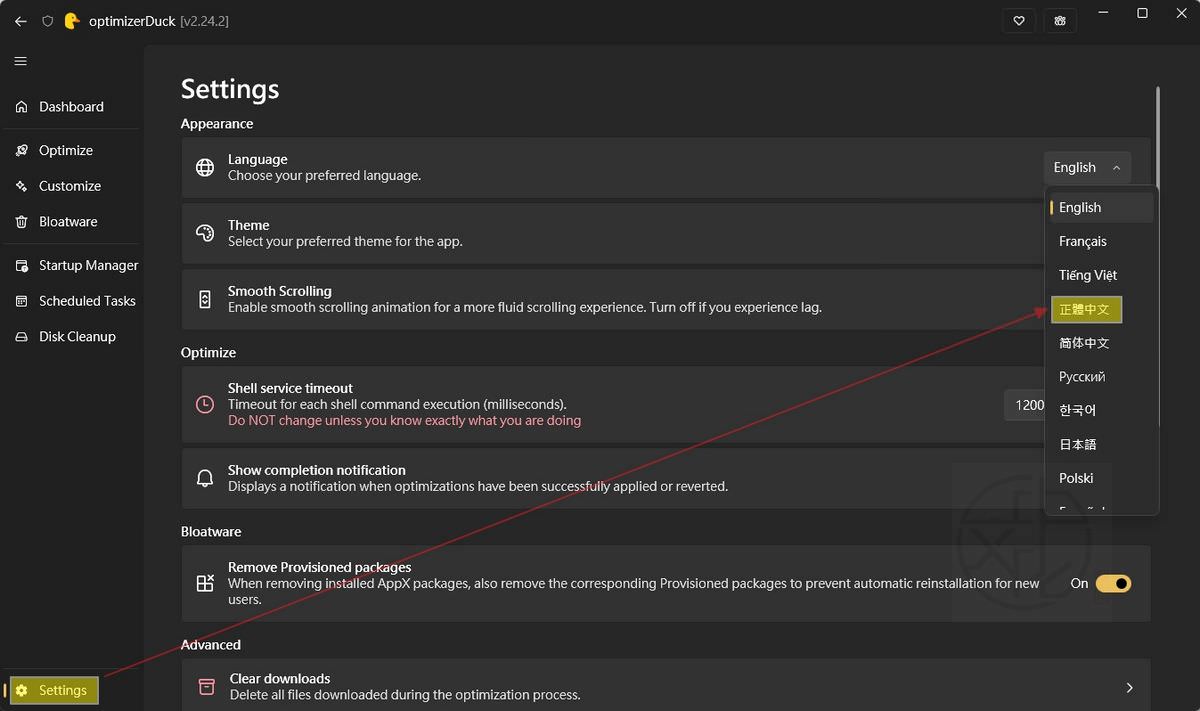Image resolution: width=1200 pixels, height=711 pixels.
Task: Click the hamburger menu icon
Action: coord(20,61)
